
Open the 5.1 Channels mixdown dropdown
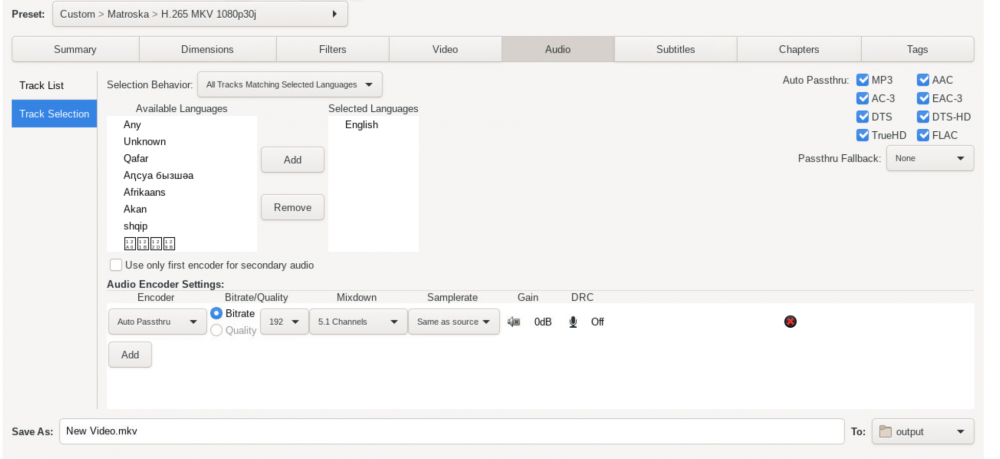point(358,322)
